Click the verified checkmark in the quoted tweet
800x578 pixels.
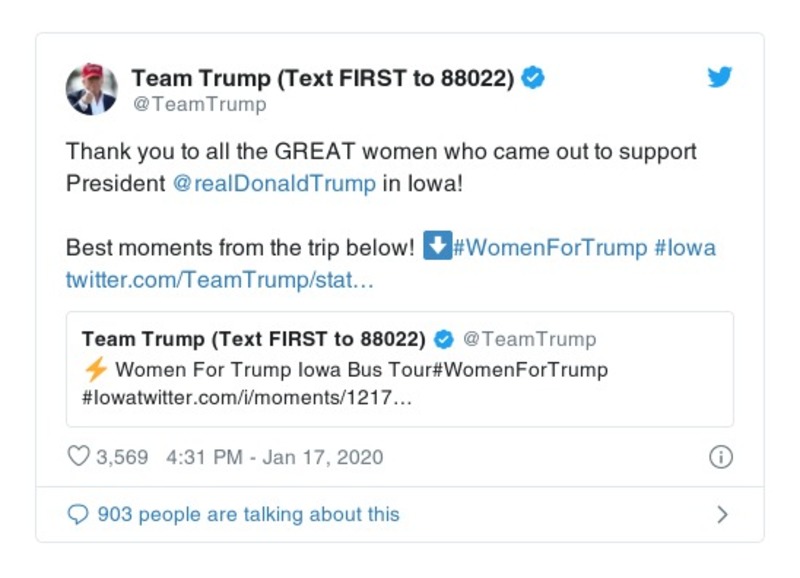(x=444, y=336)
